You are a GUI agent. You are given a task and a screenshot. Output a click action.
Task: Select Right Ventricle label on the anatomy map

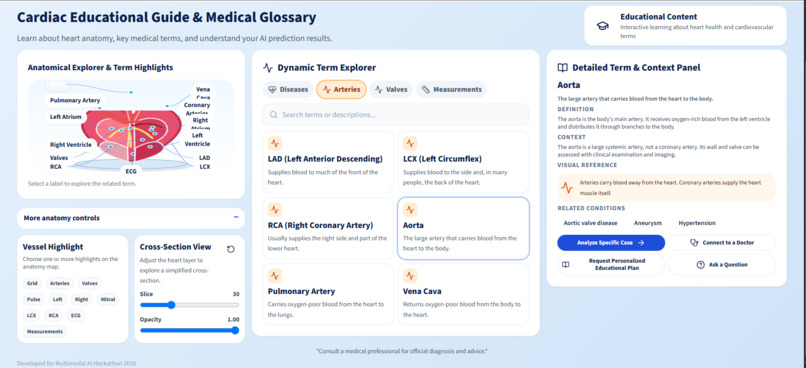click(x=70, y=145)
